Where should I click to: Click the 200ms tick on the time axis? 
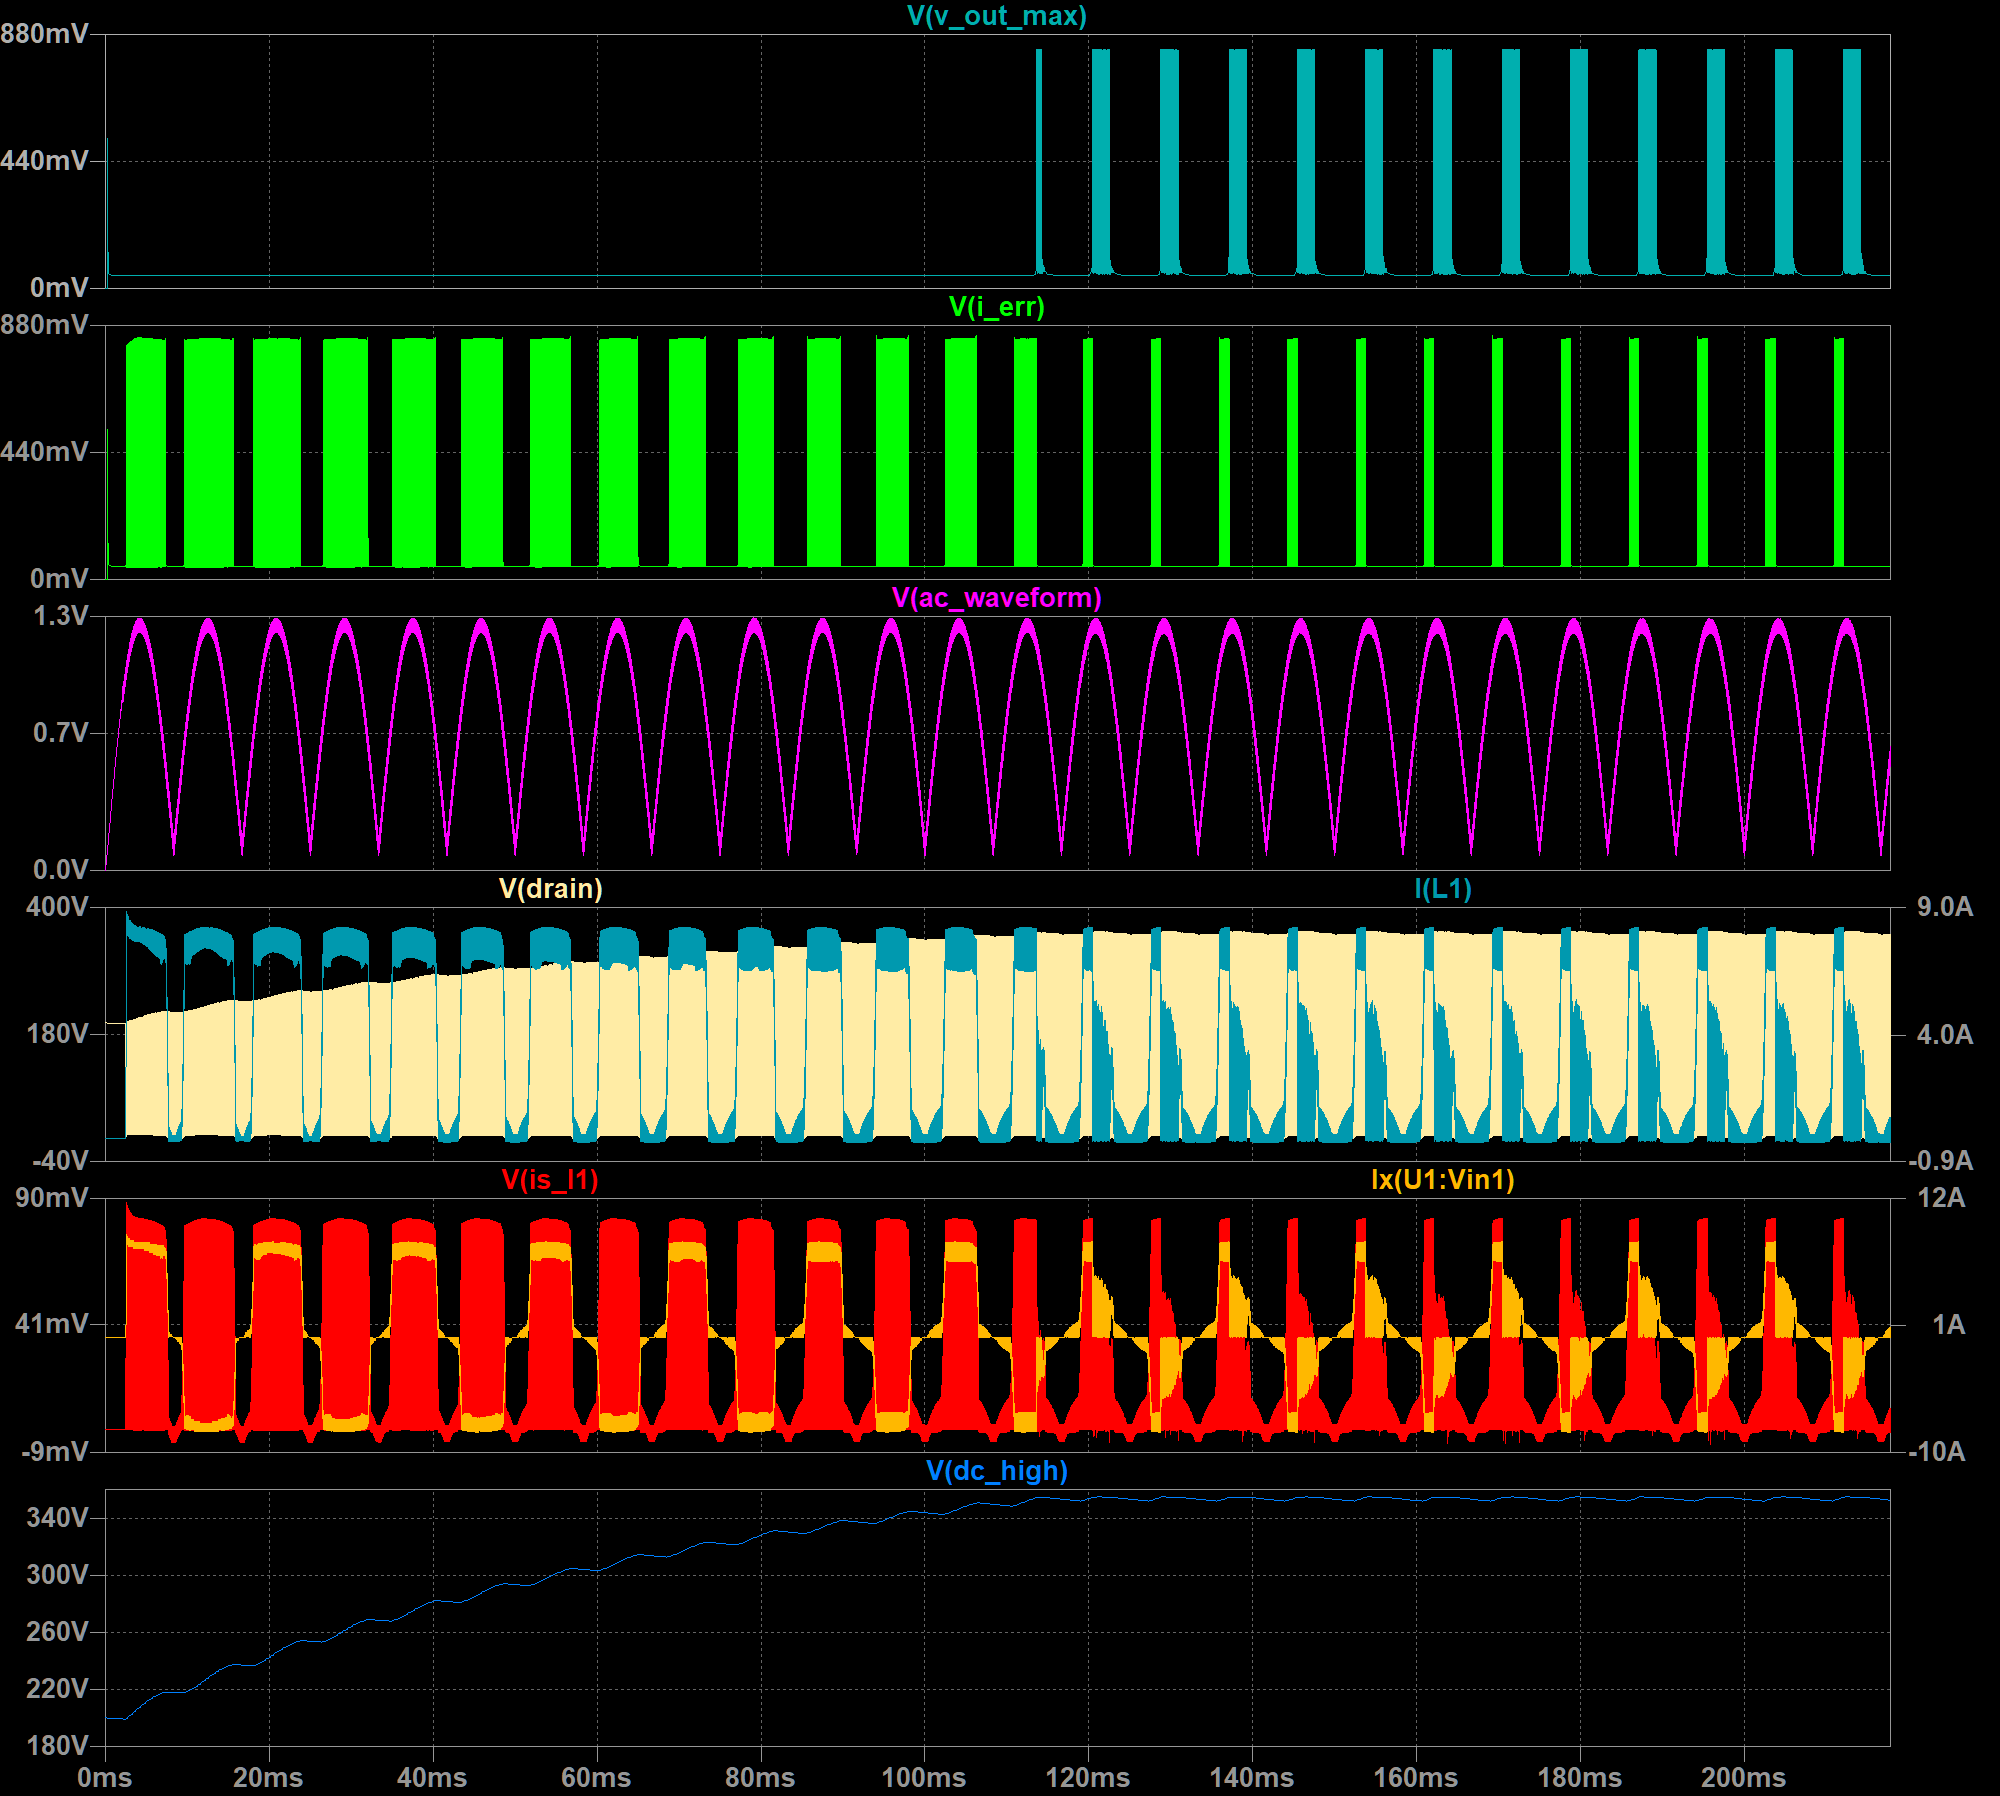coord(1743,1778)
